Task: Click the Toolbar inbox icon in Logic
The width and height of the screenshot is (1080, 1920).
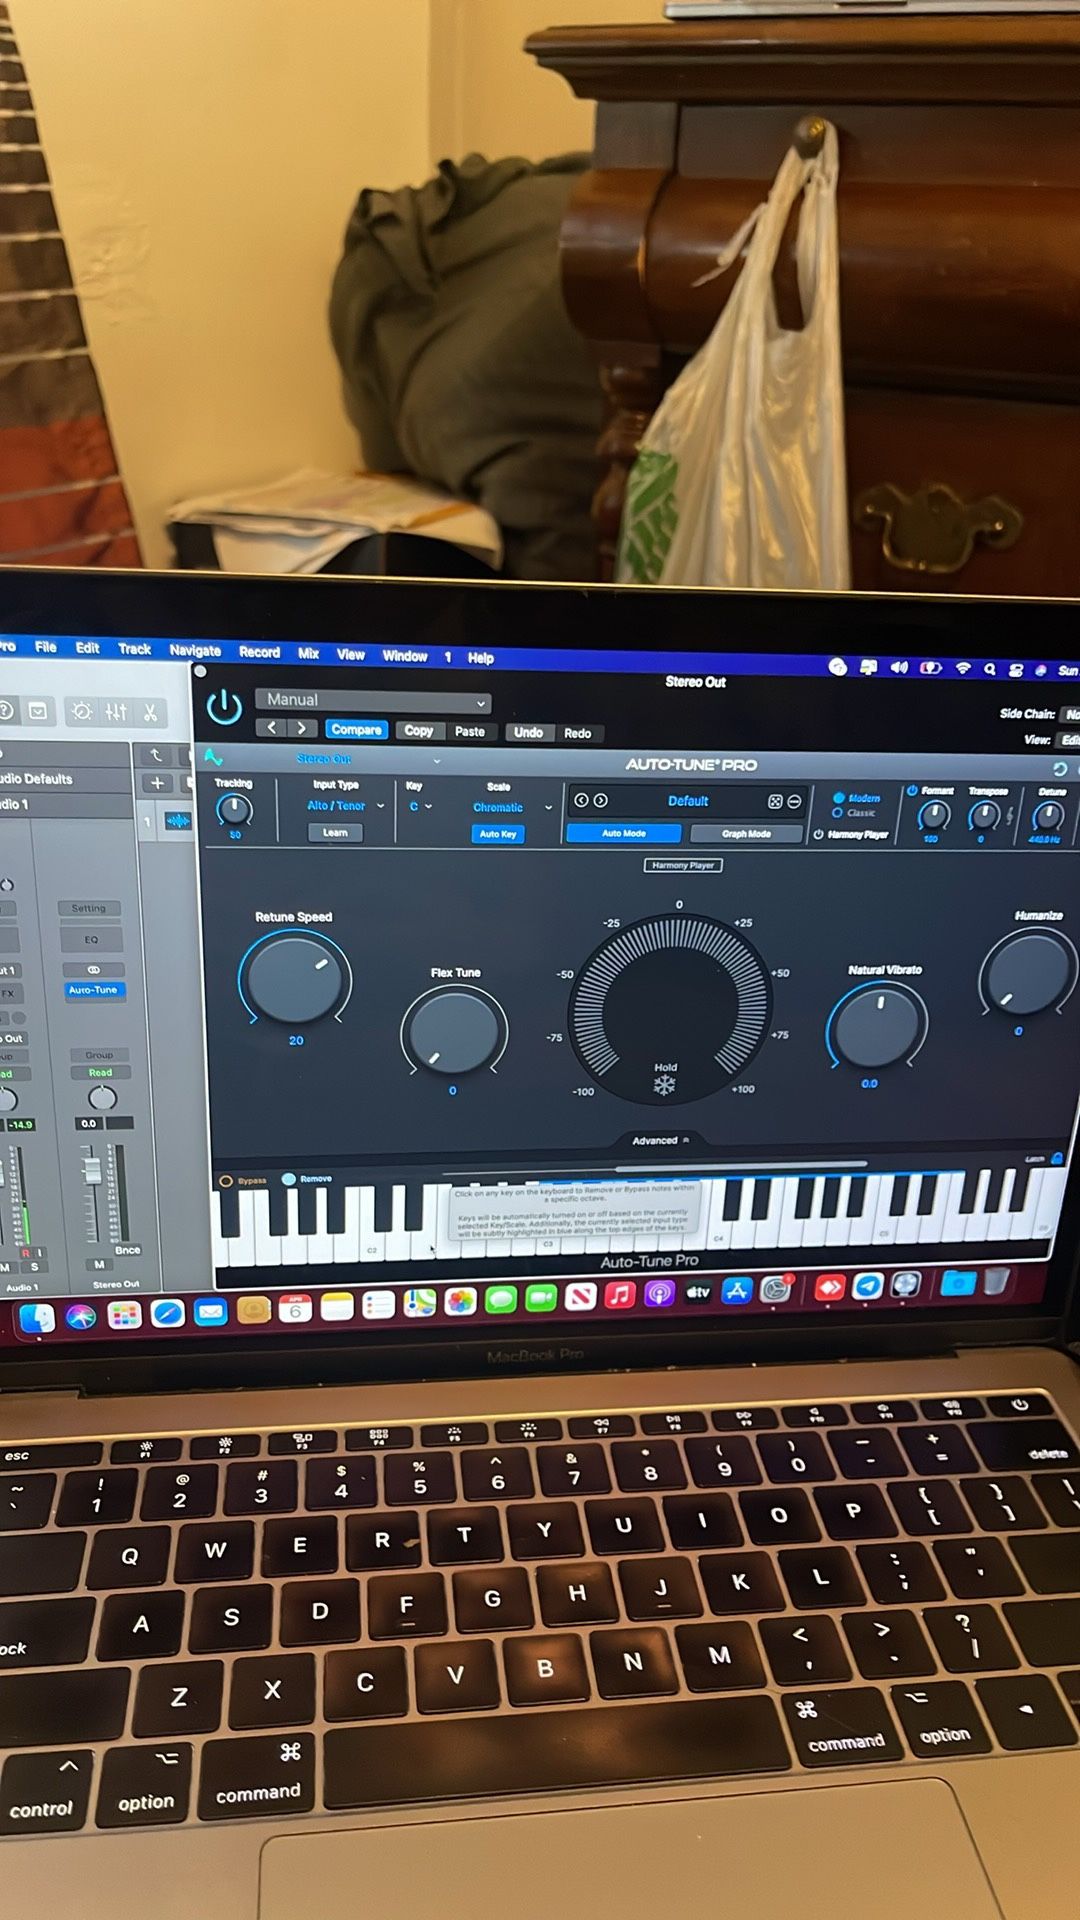Action: tap(38, 711)
